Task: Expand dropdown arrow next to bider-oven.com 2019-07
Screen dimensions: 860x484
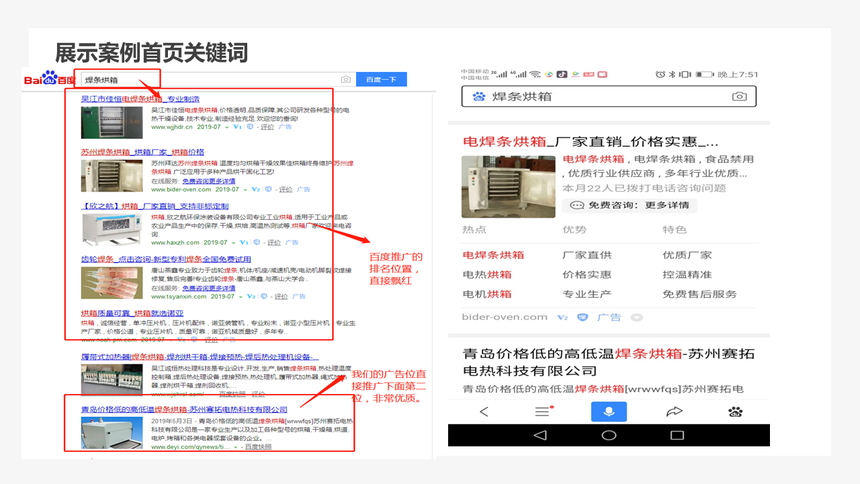Action: pyautogui.click(x=245, y=190)
